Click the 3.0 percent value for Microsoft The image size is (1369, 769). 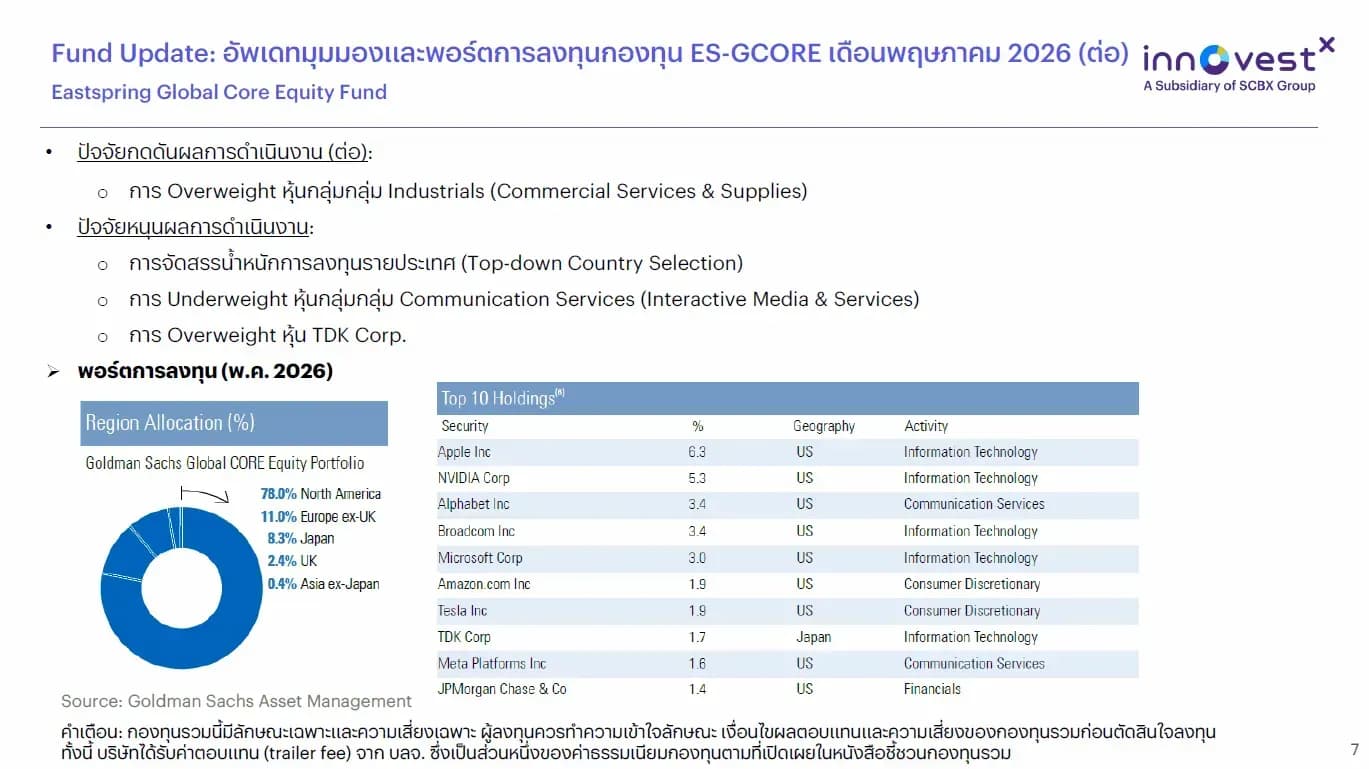pos(697,558)
